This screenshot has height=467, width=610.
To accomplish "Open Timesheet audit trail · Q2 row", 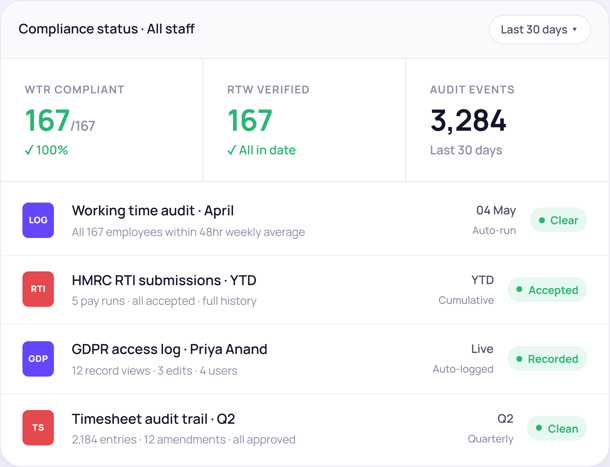I will [x=305, y=428].
